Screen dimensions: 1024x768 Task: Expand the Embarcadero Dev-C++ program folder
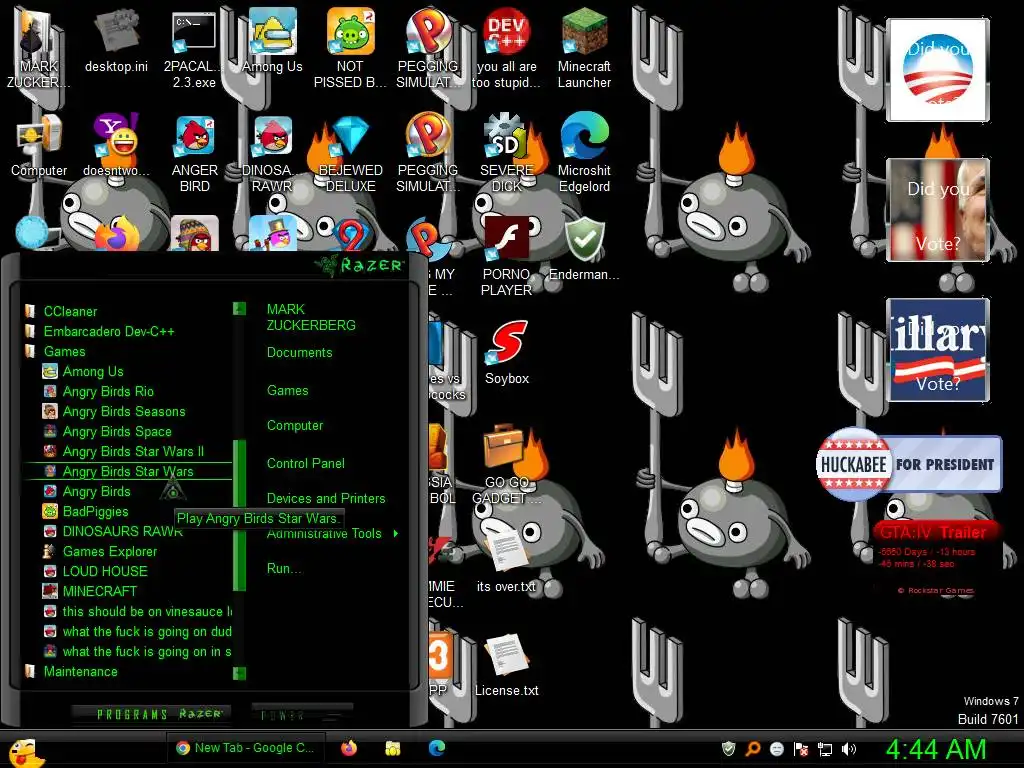pos(108,332)
